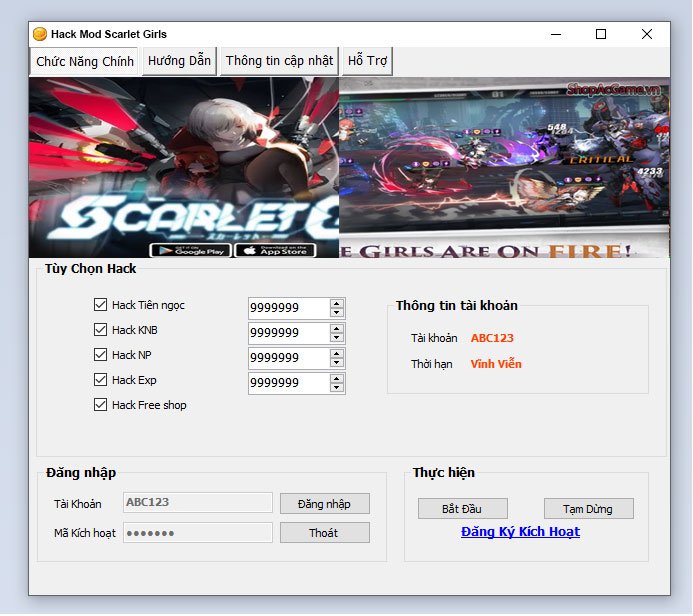Toggle the Hack Exp checkbox

coord(100,380)
